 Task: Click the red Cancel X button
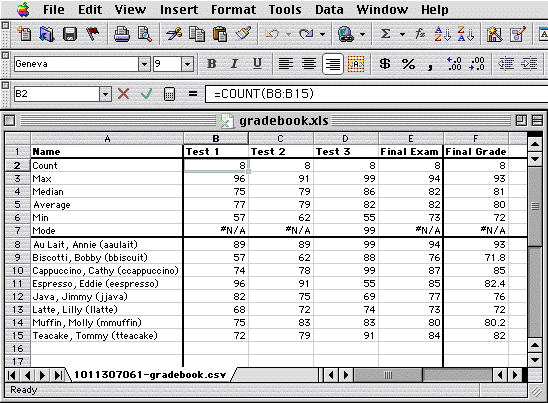click(x=123, y=94)
